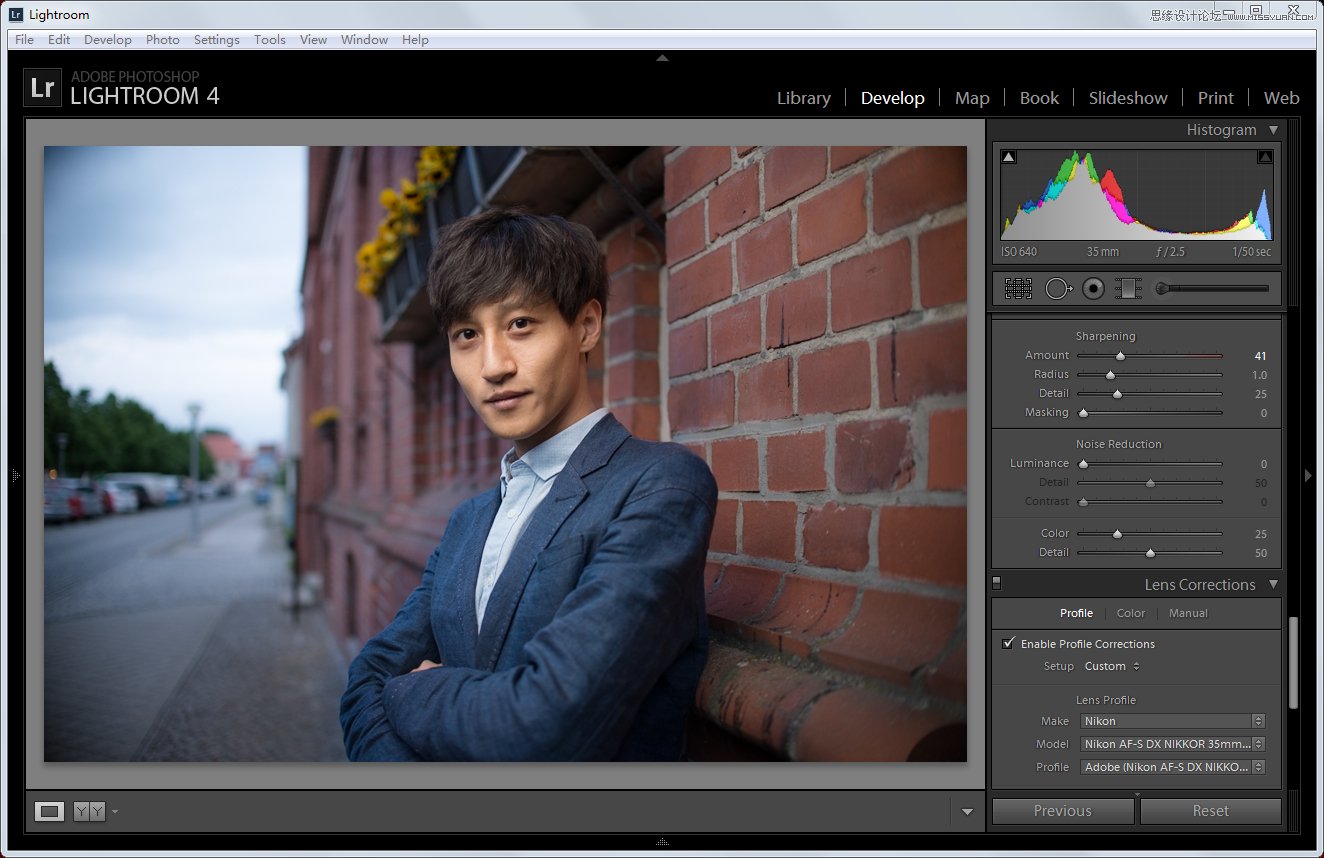The height and width of the screenshot is (858, 1324).
Task: Select the Crop Overlay tool
Action: pyautogui.click(x=1018, y=288)
